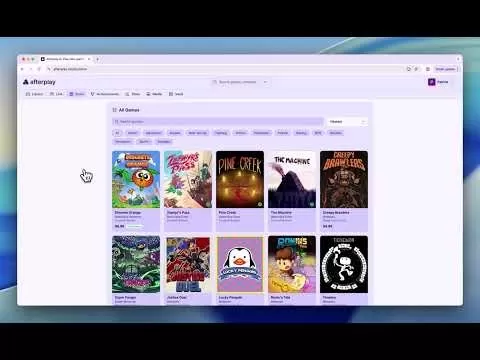This screenshot has height=360, width=480.
Task: Click the All Games search field
Action: [218, 122]
